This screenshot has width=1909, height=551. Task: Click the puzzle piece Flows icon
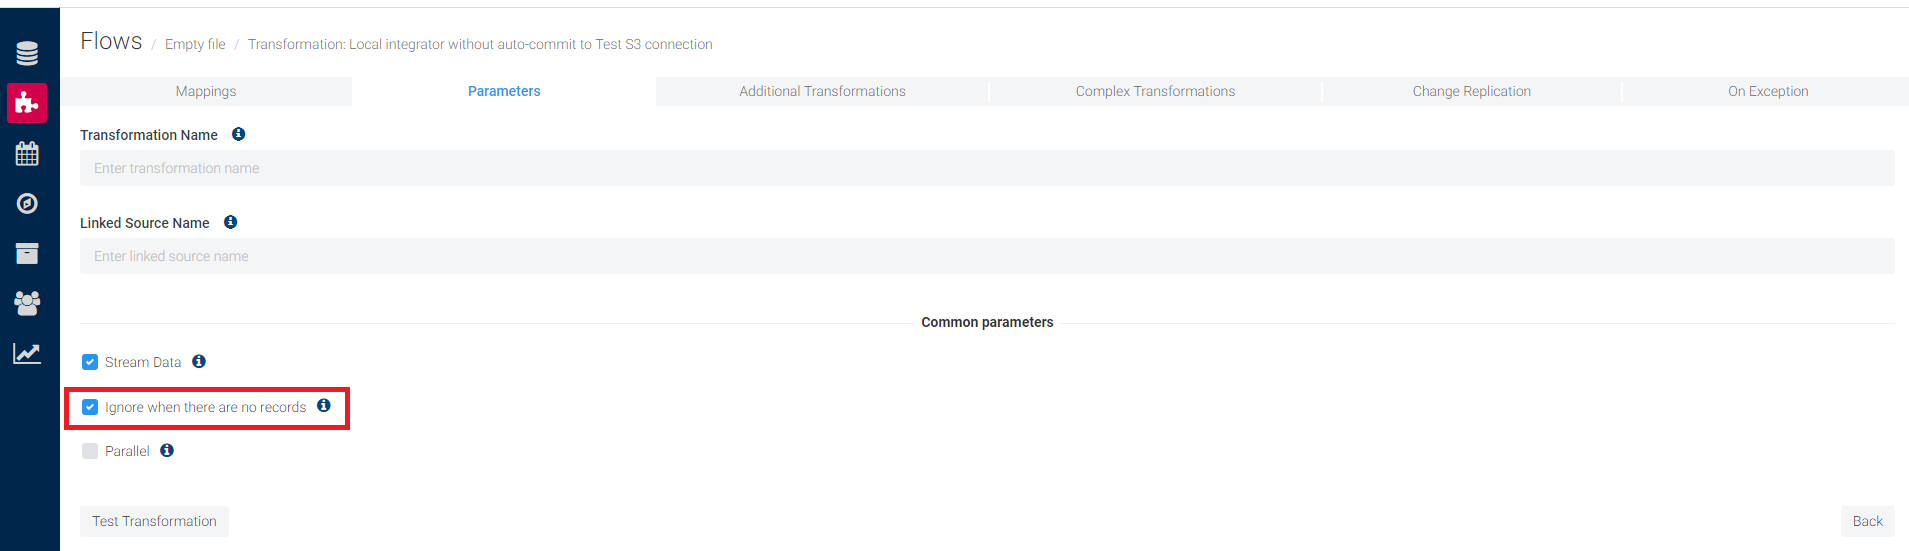[x=27, y=103]
